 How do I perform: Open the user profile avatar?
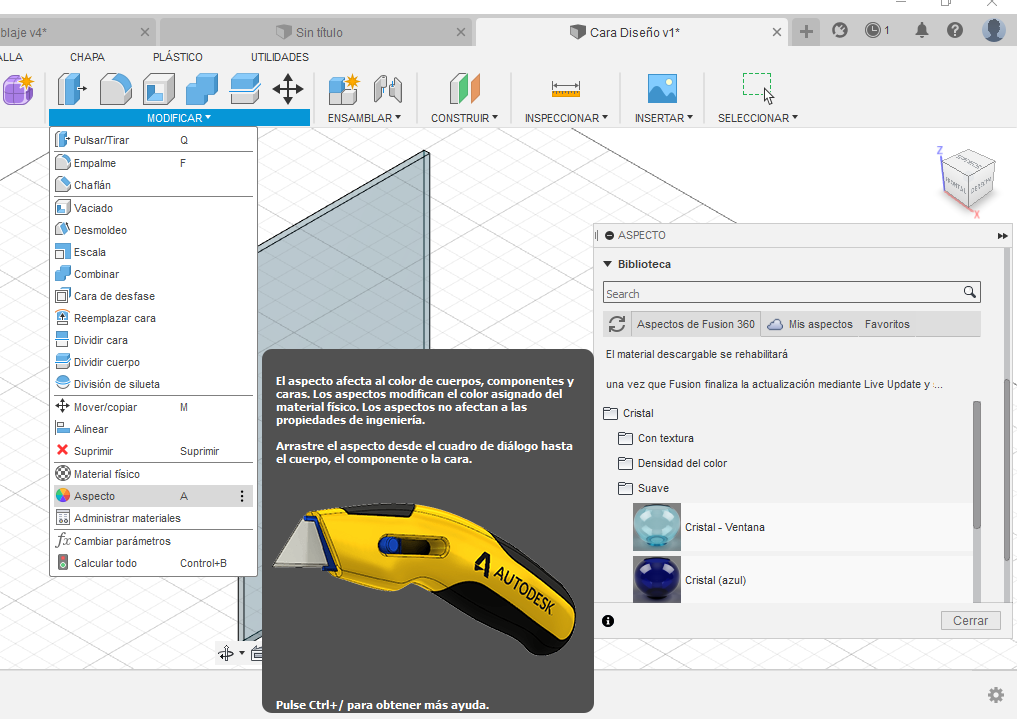[994, 30]
